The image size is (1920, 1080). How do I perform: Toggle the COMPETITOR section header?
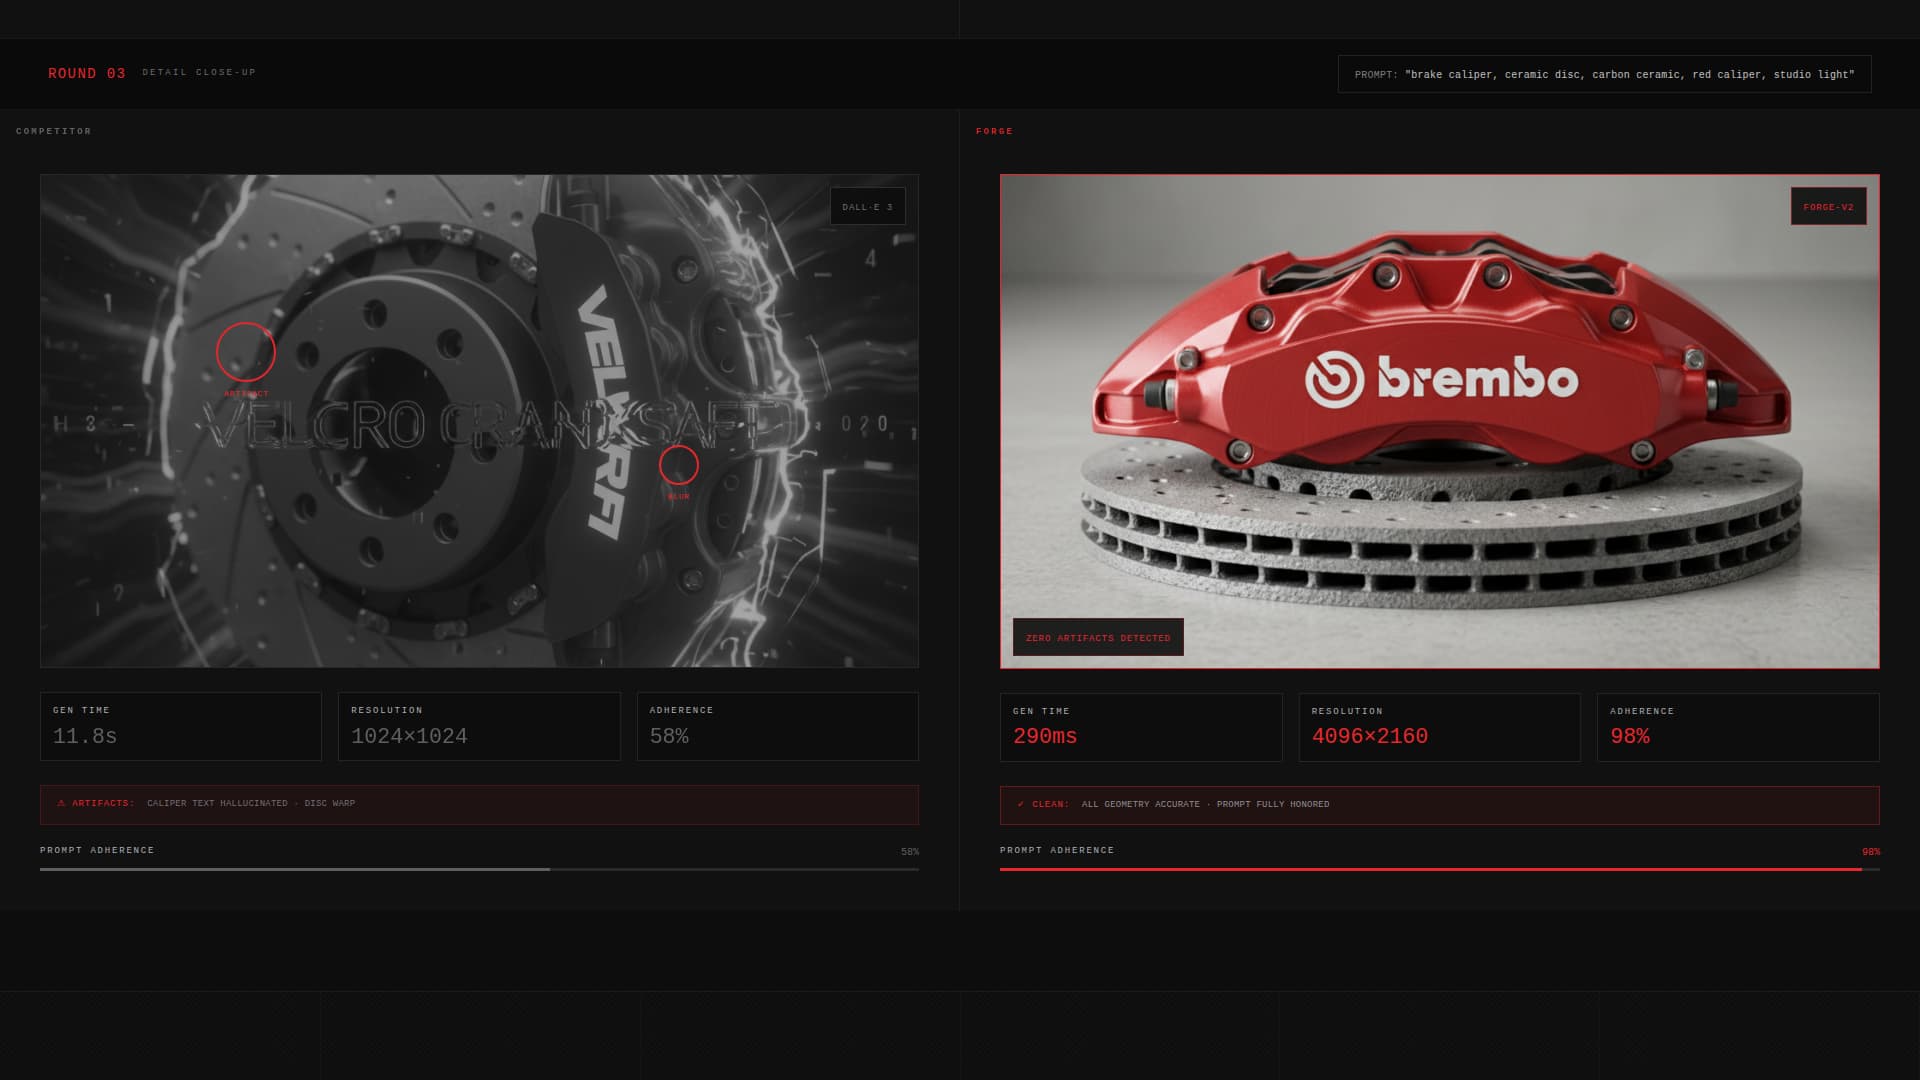54,131
